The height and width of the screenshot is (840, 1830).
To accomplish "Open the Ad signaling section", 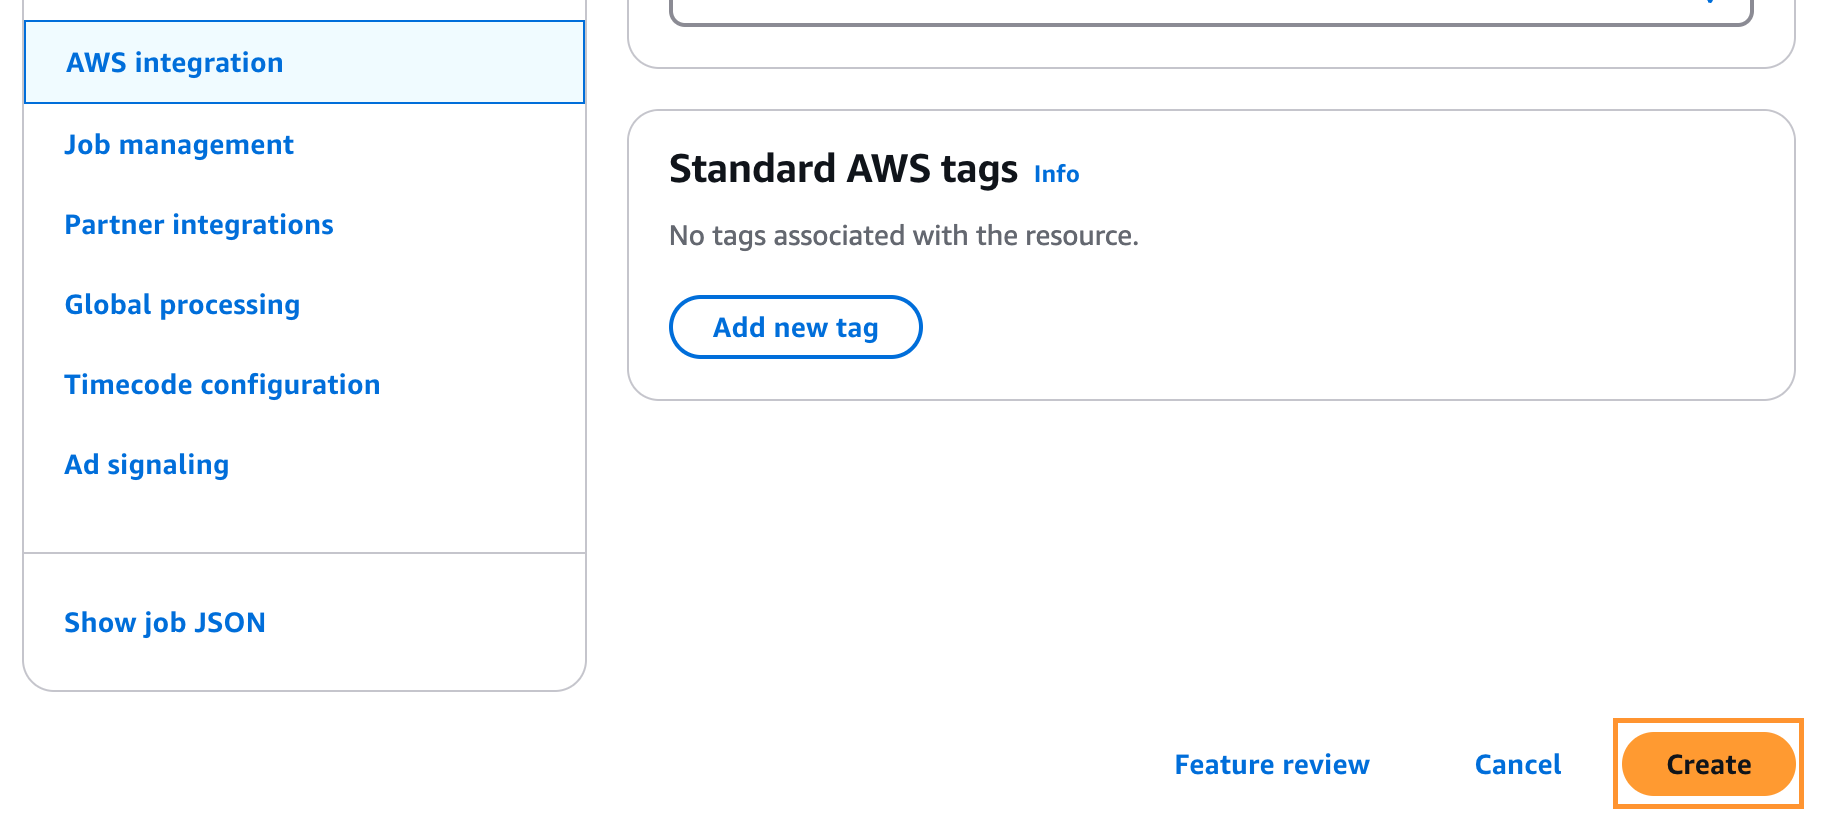I will click(147, 465).
